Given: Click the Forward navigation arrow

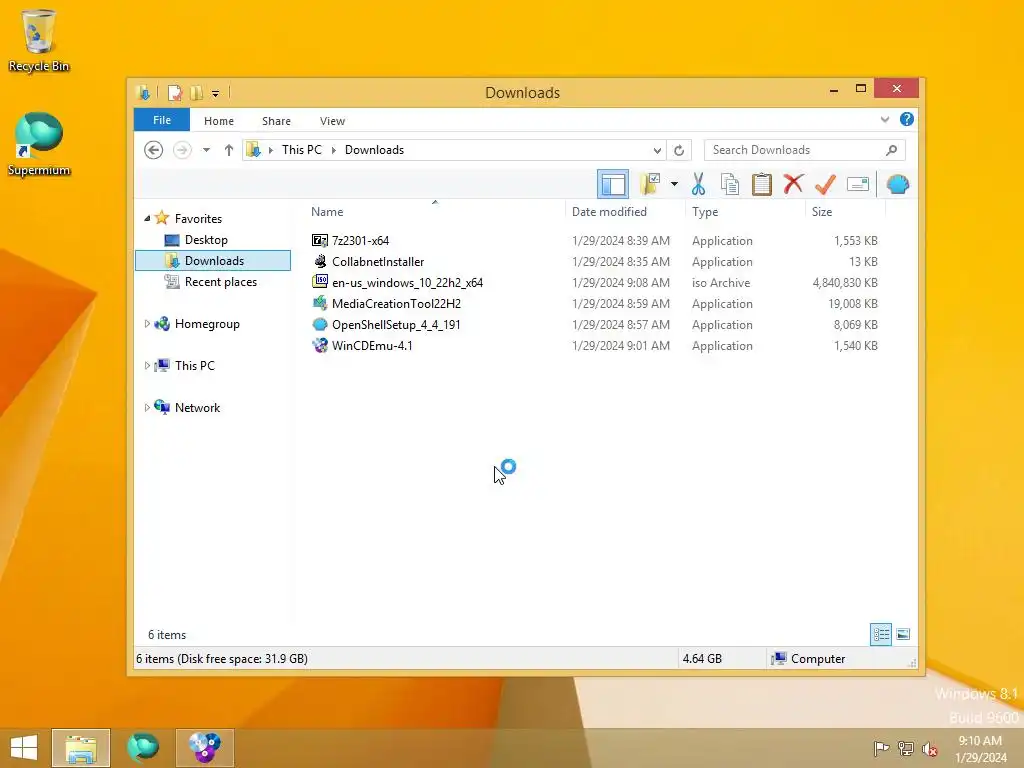Looking at the screenshot, I should (182, 150).
